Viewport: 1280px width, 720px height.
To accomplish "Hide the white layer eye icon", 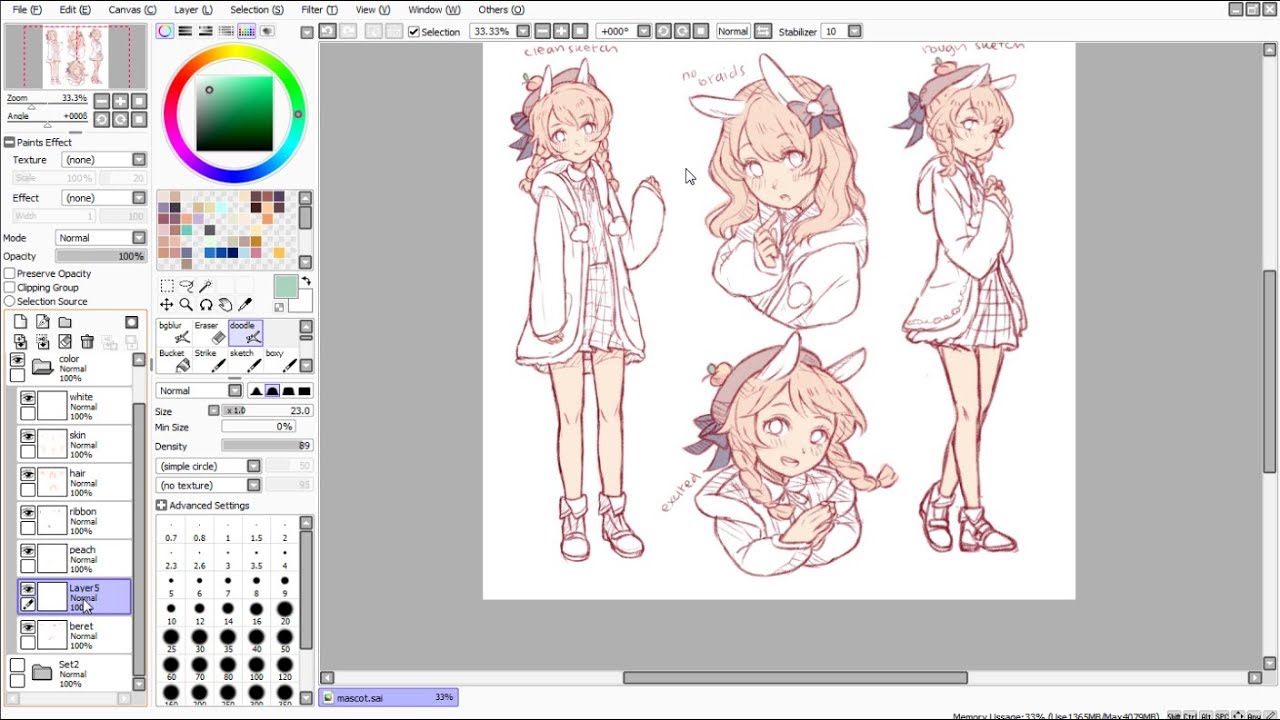I will click(x=28, y=398).
